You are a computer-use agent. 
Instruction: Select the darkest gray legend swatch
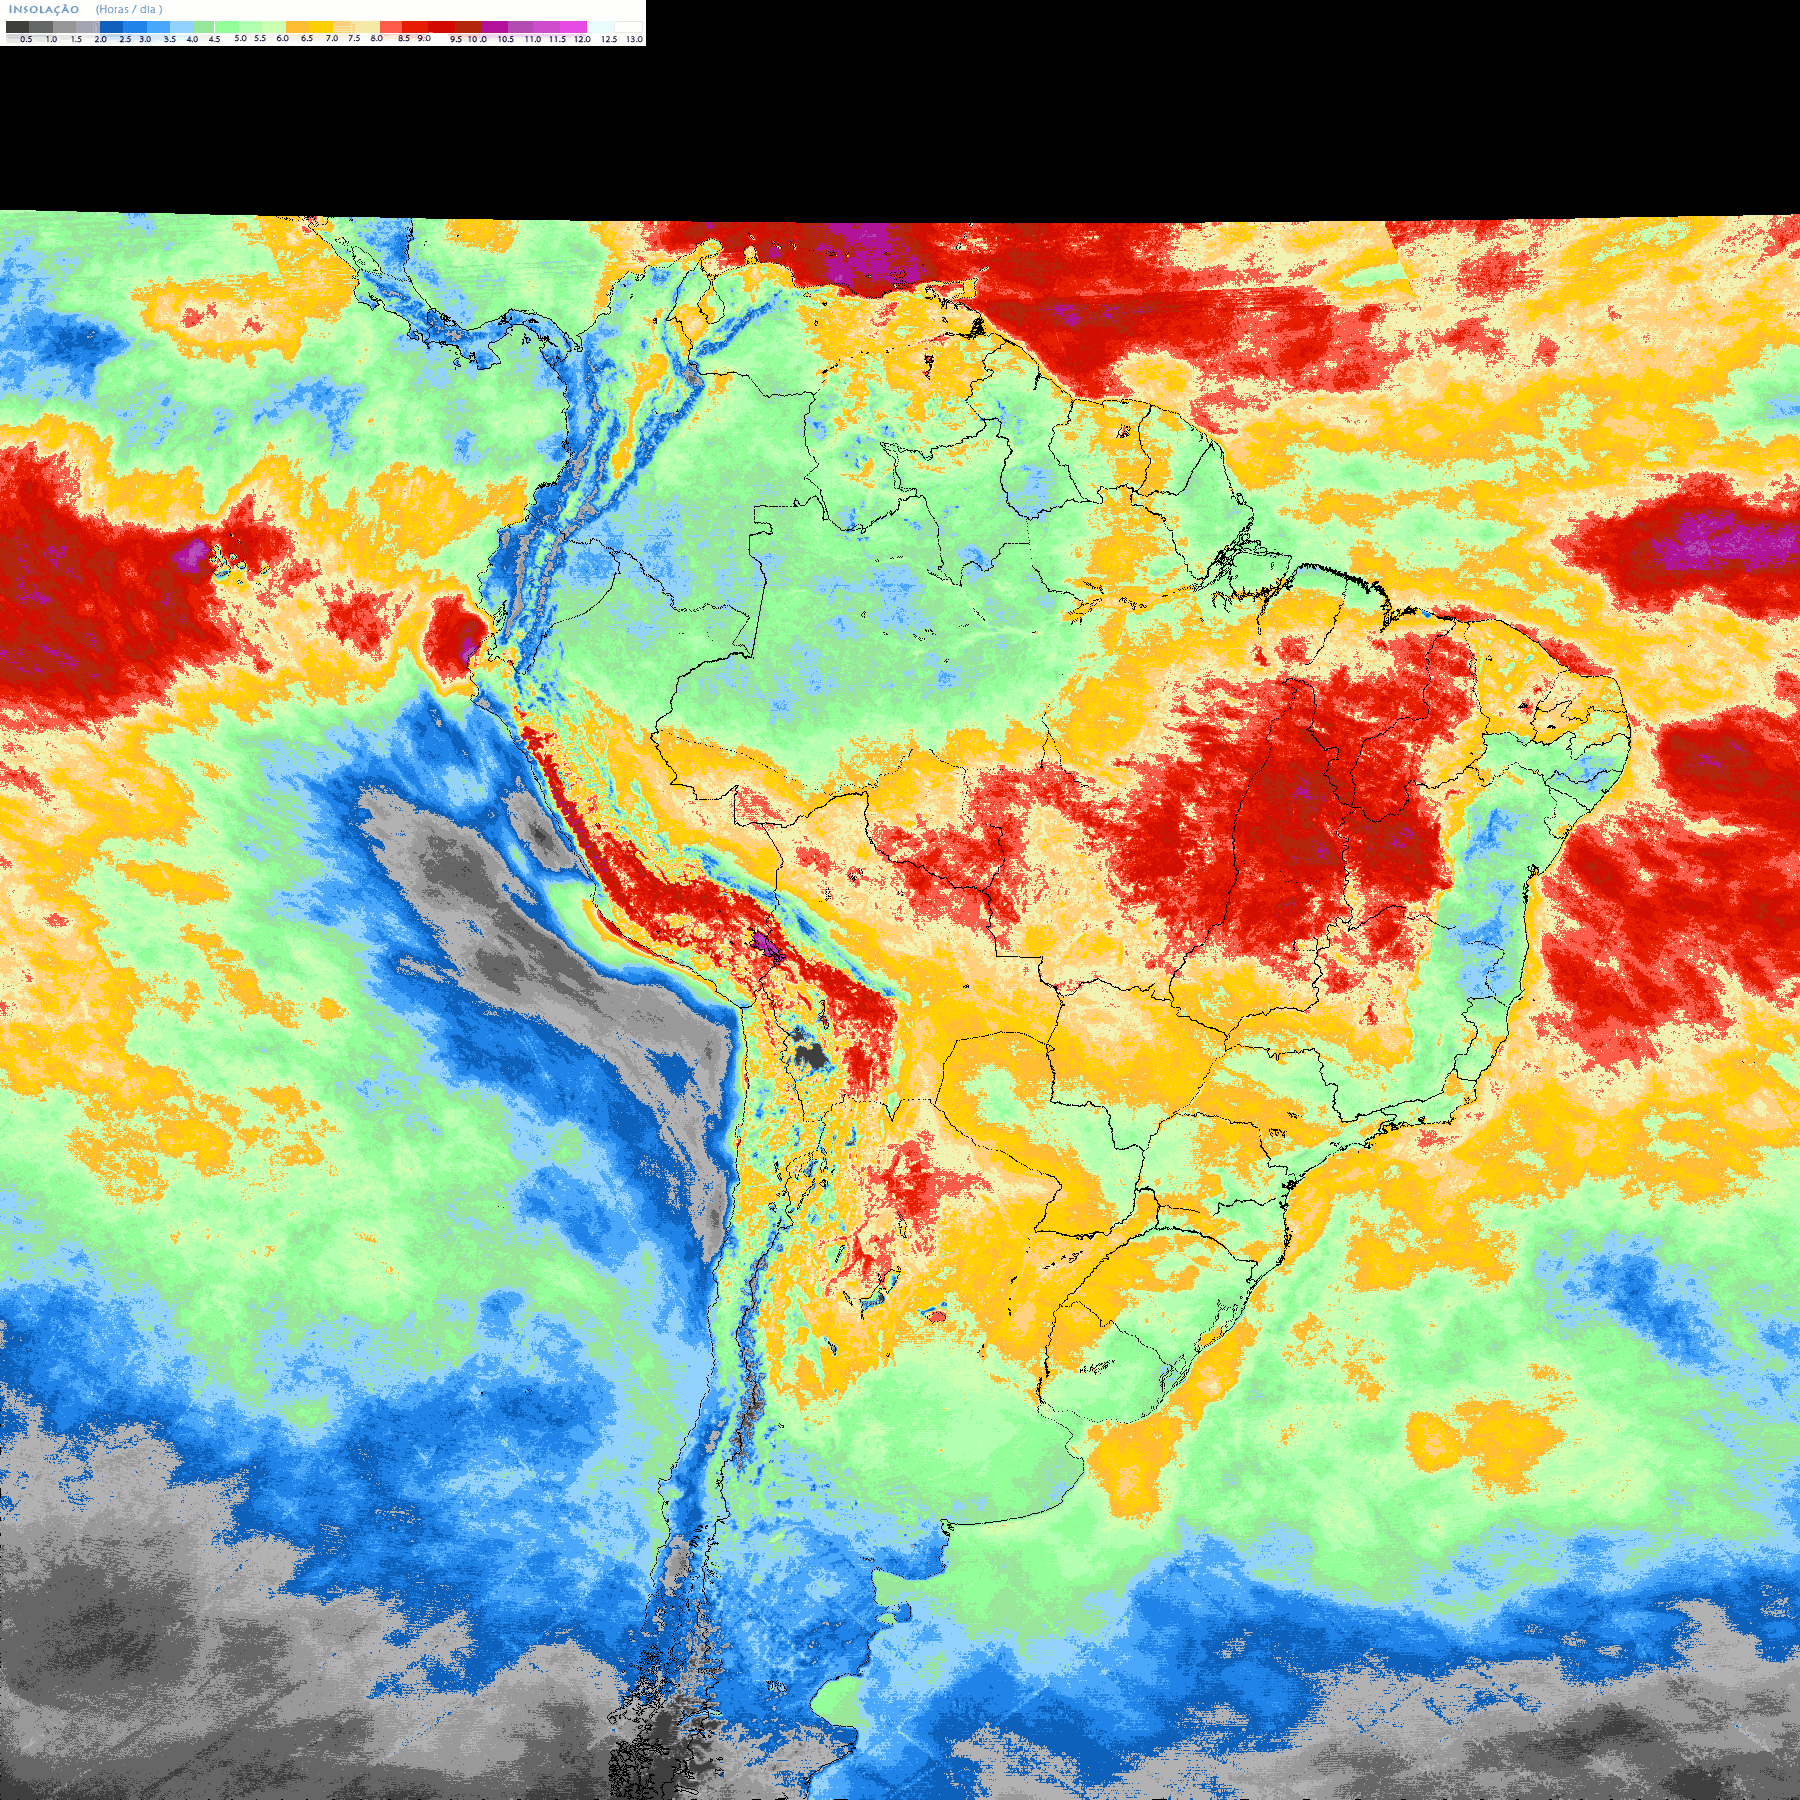click(x=17, y=27)
